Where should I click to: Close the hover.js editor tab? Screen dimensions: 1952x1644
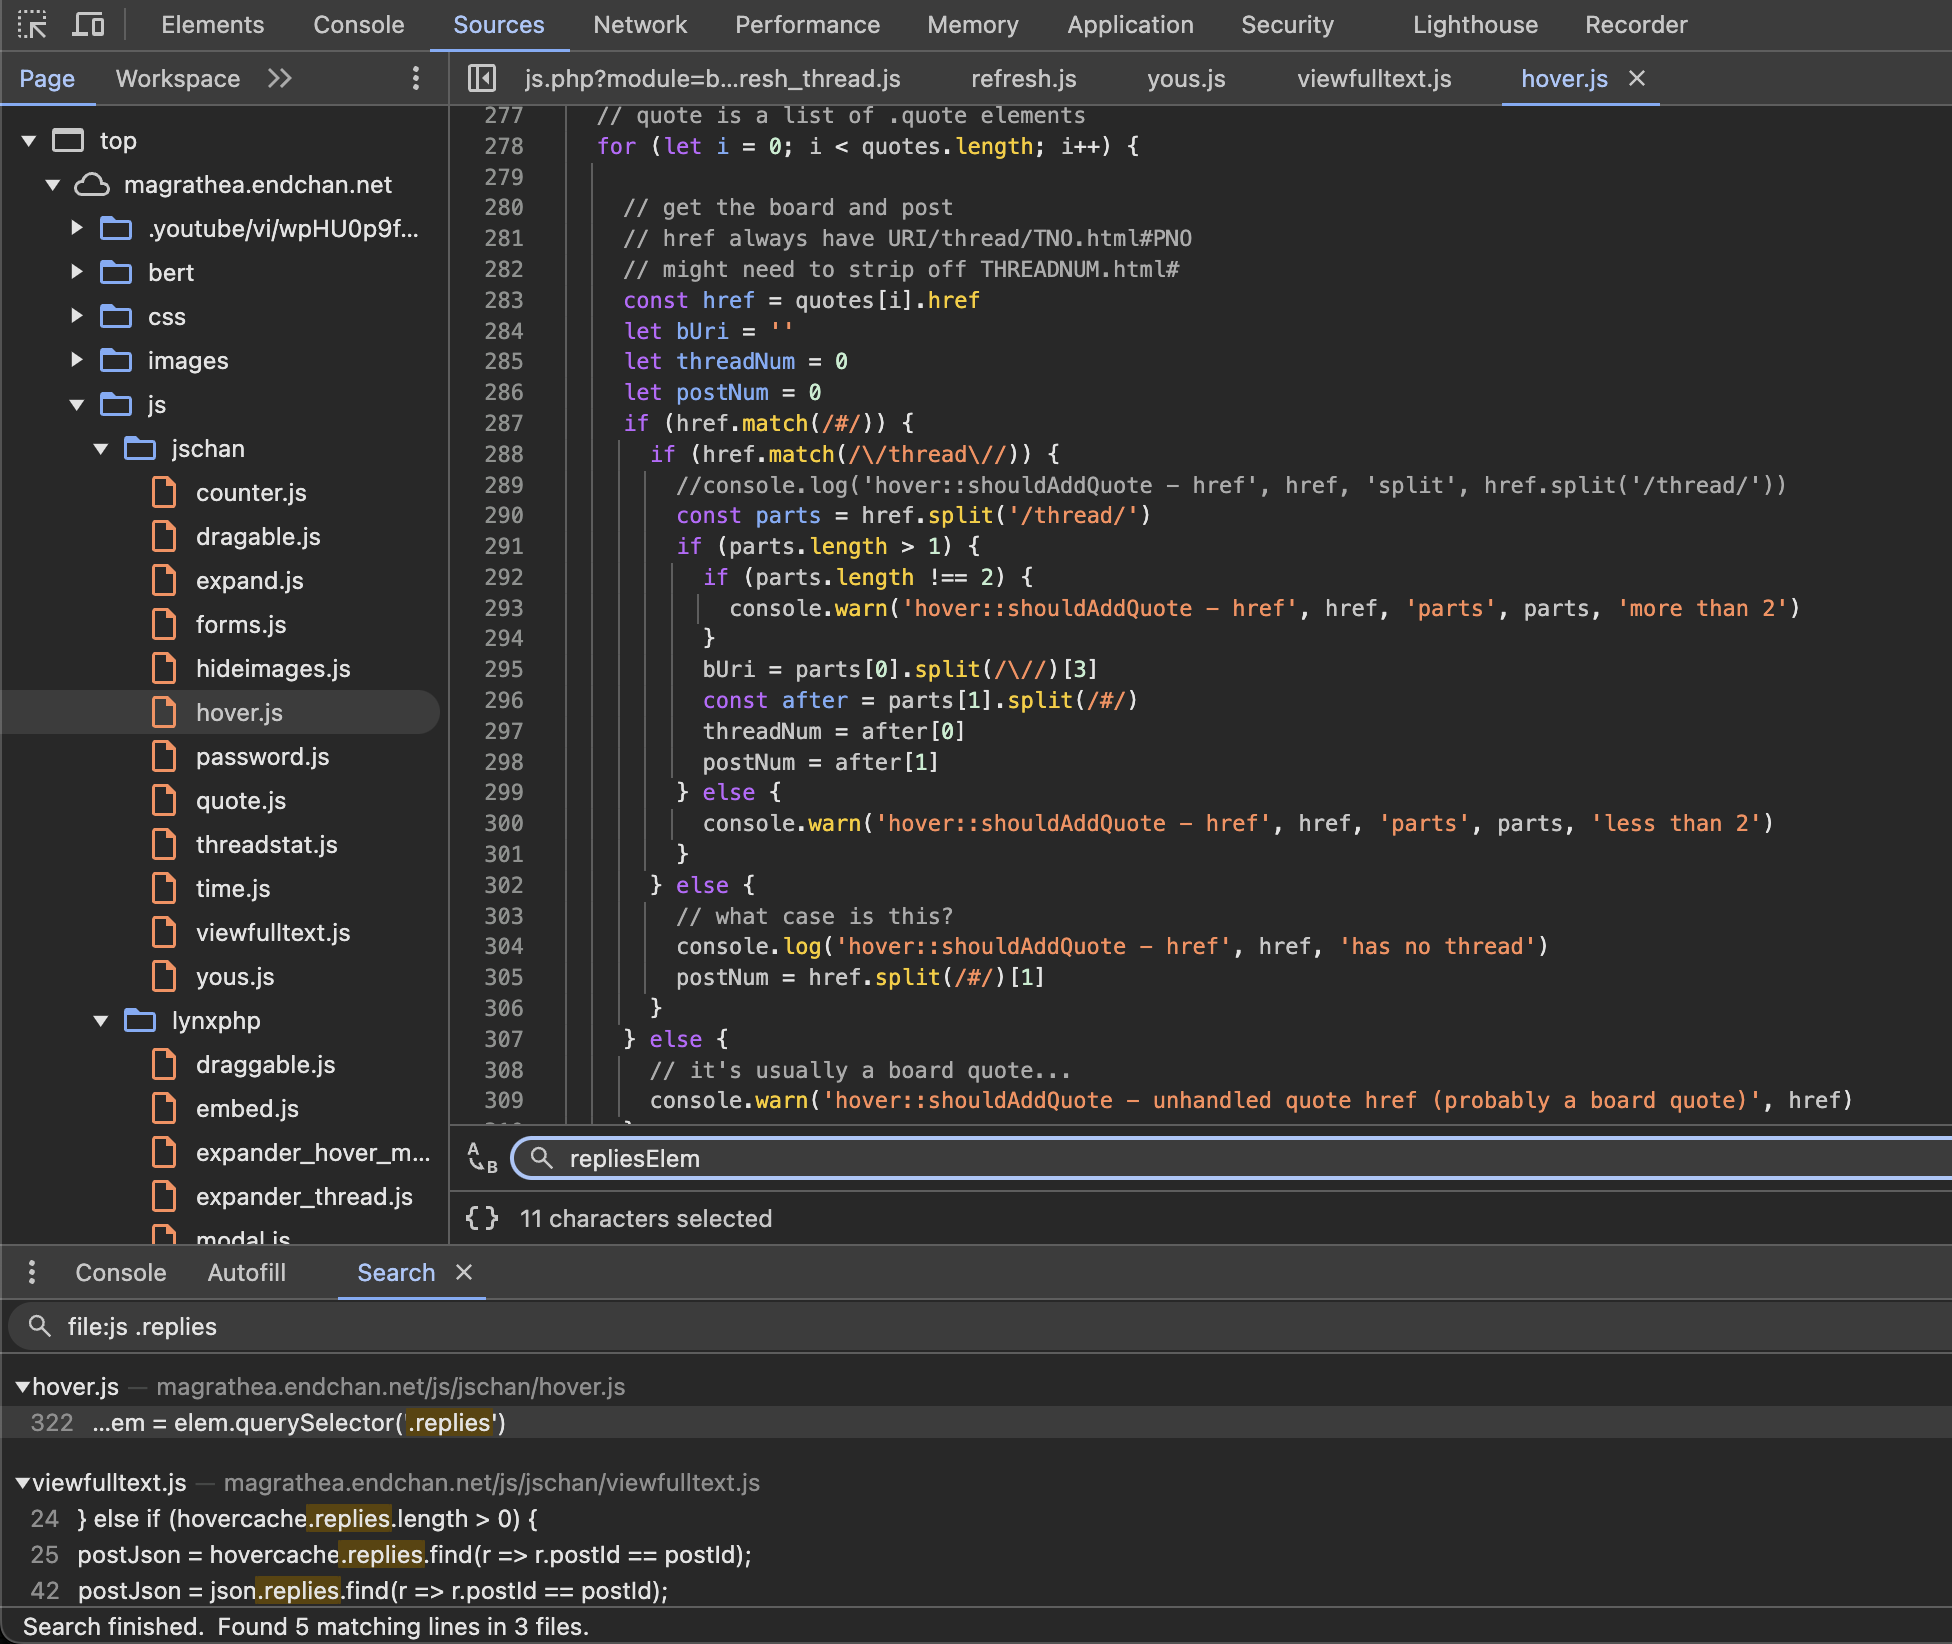[x=1637, y=78]
